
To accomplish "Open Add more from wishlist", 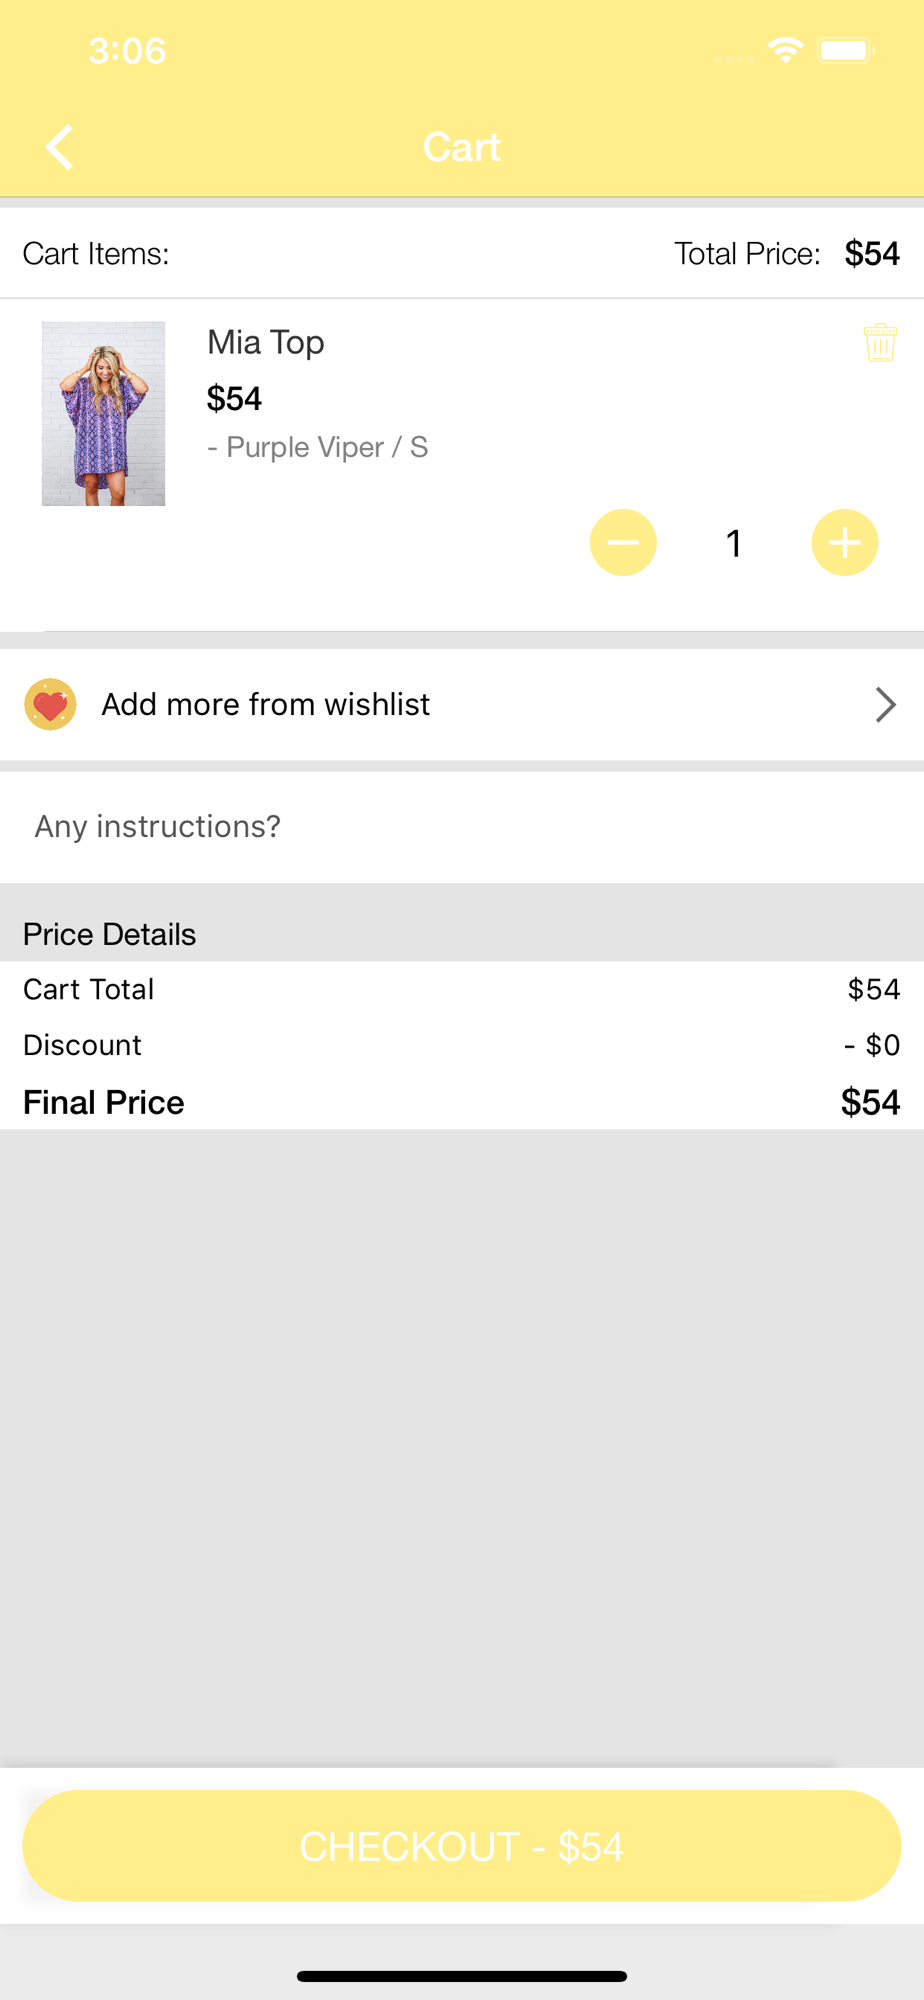I will click(266, 705).
